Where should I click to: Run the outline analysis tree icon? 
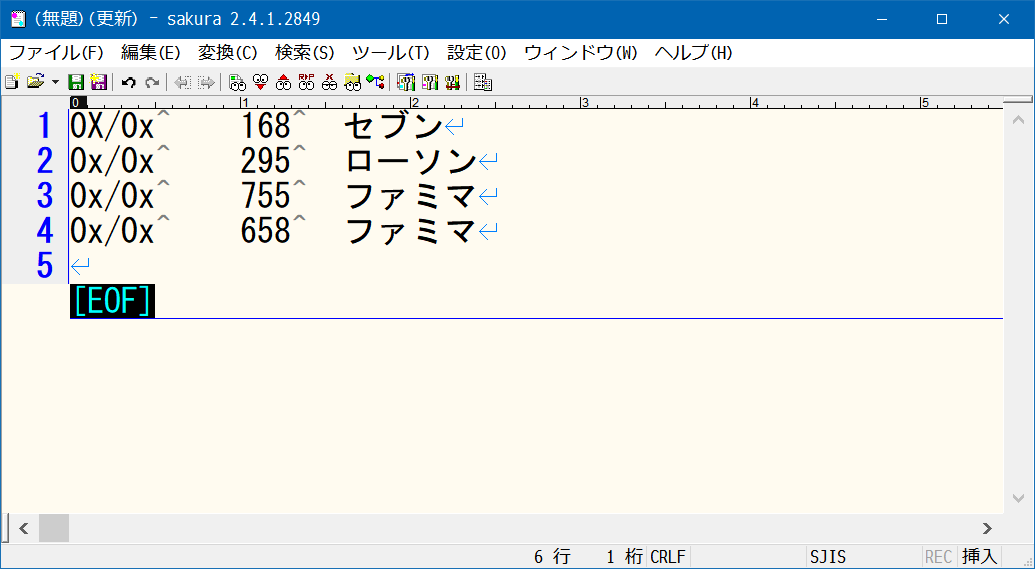tap(376, 82)
